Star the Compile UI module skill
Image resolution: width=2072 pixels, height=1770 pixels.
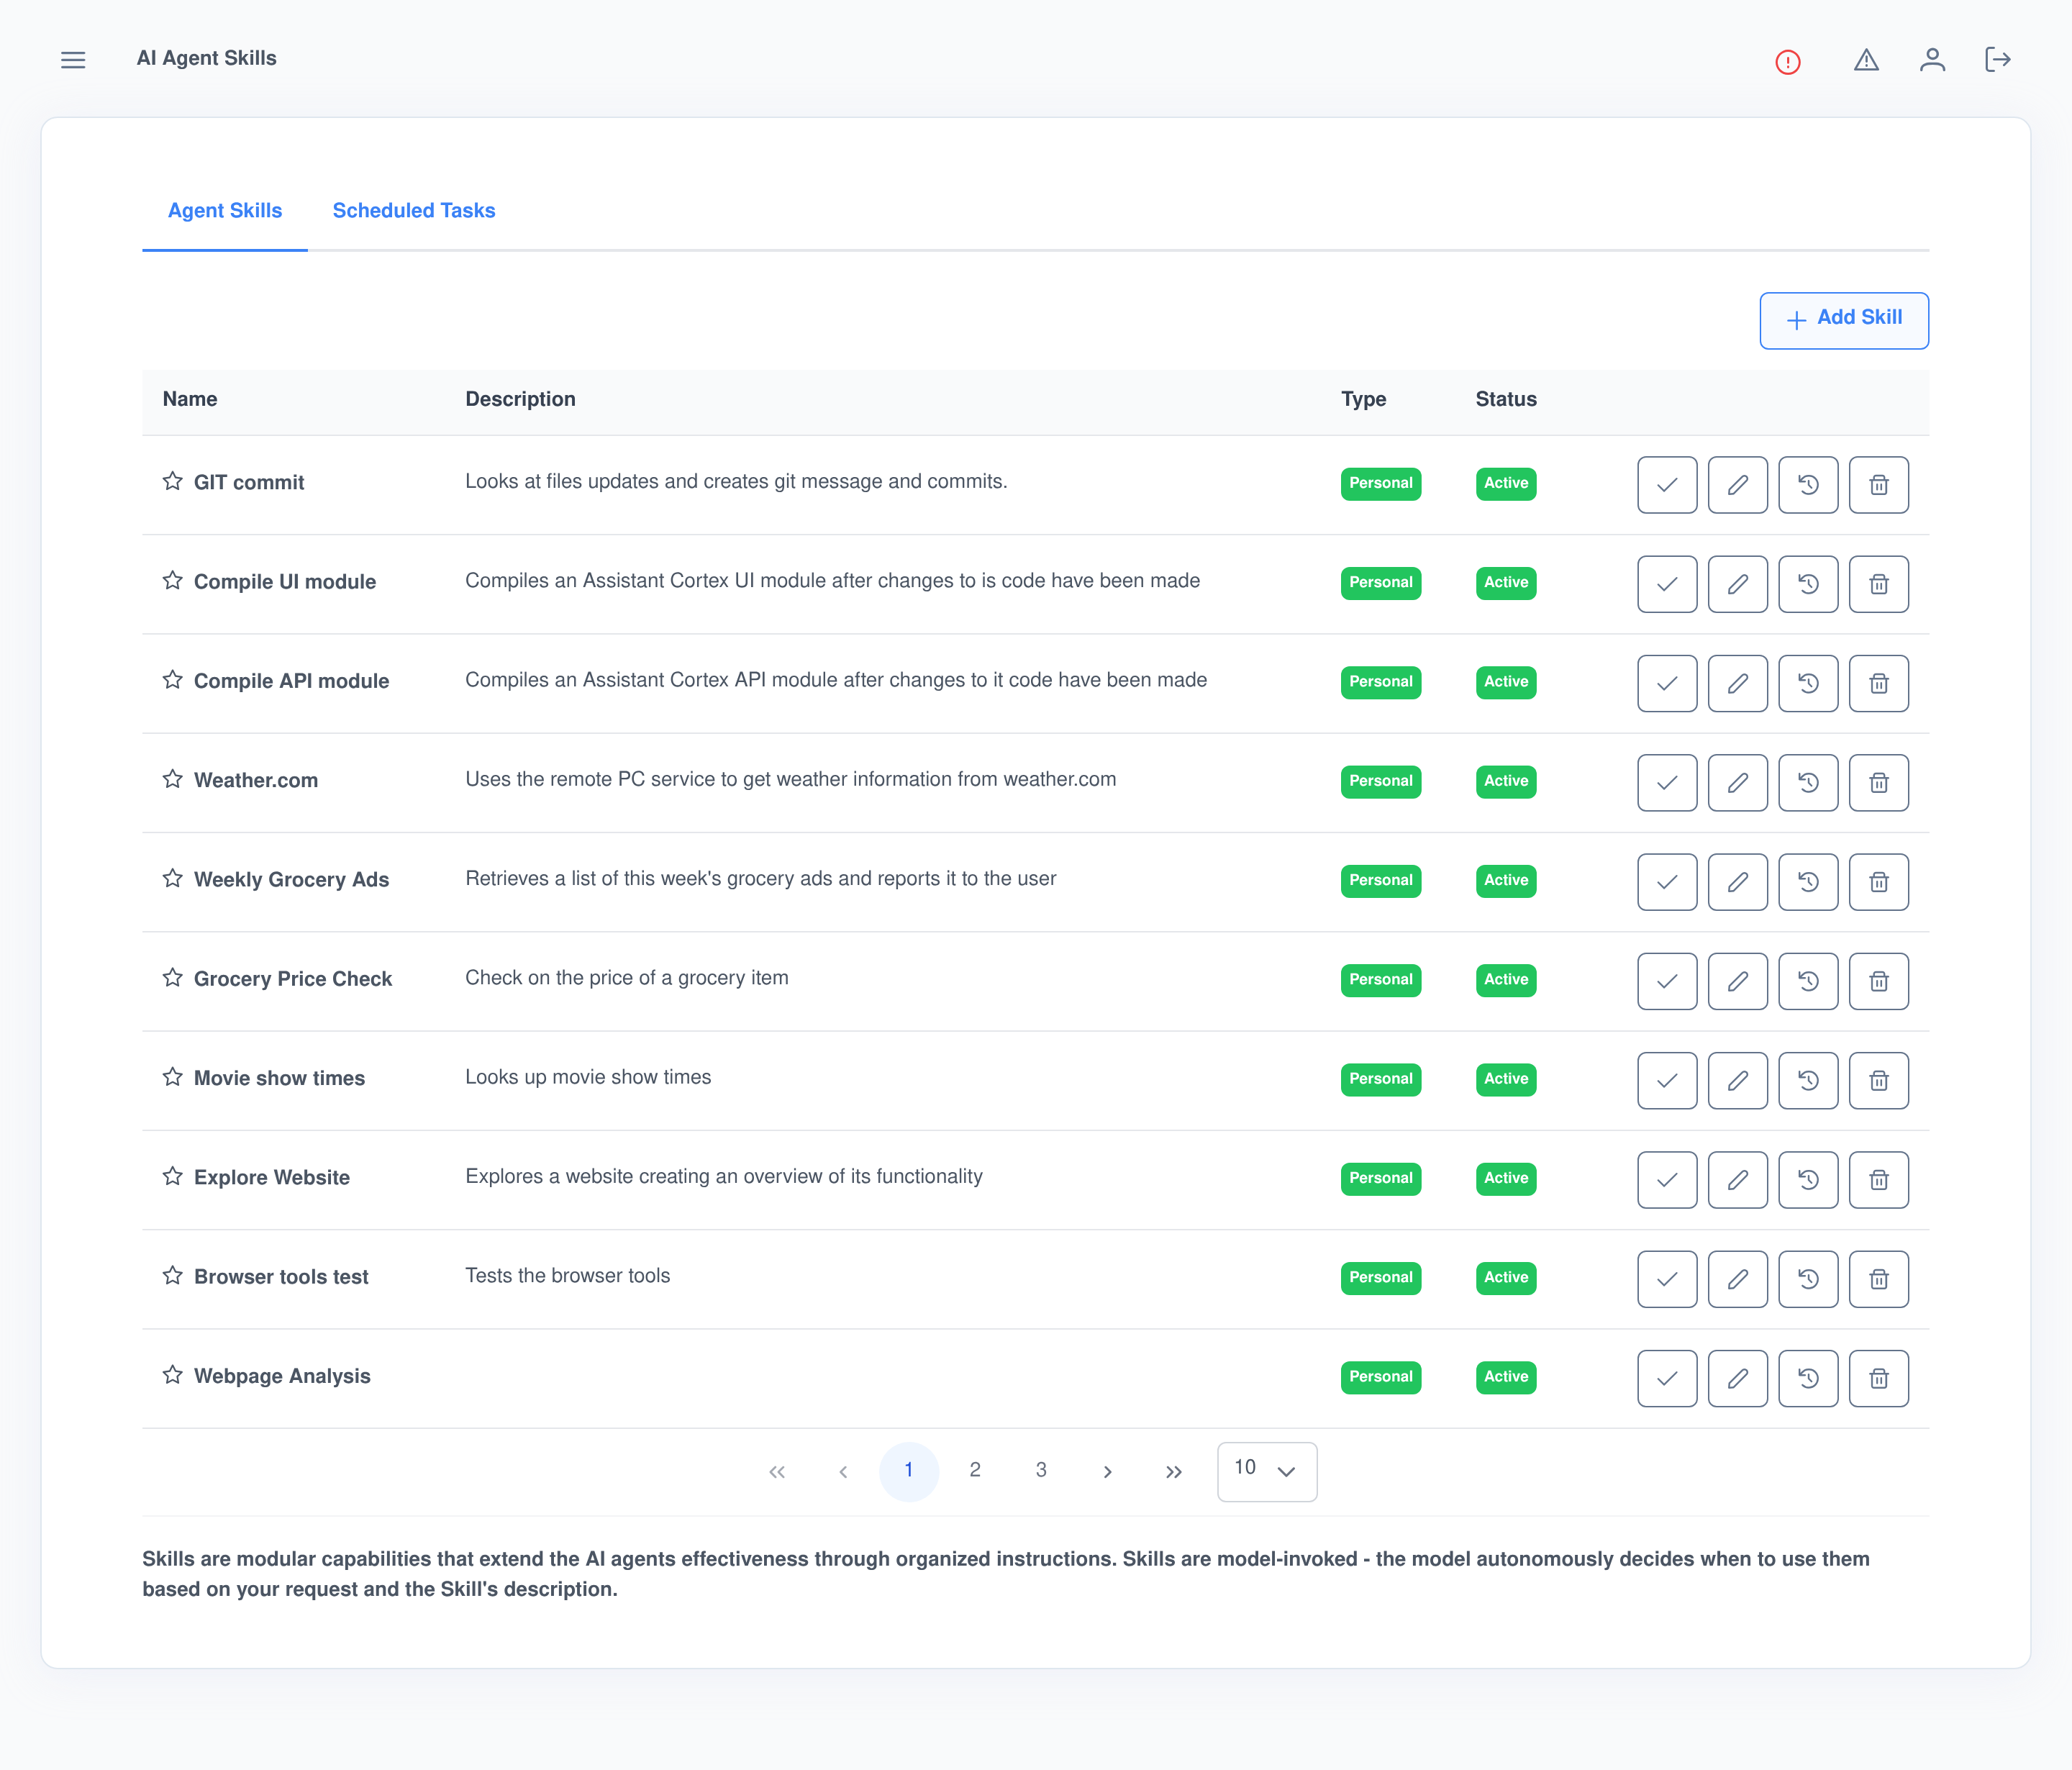coord(173,581)
